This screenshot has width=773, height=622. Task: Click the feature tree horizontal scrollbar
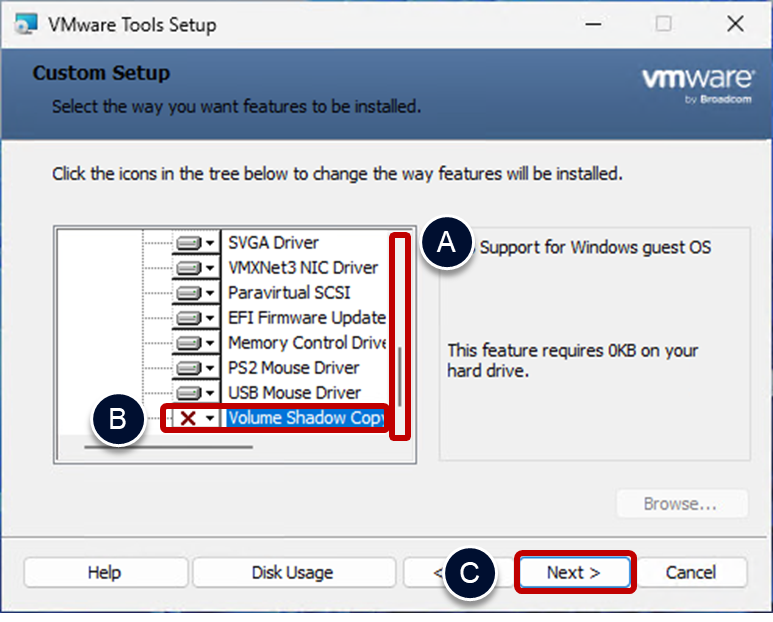click(168, 447)
